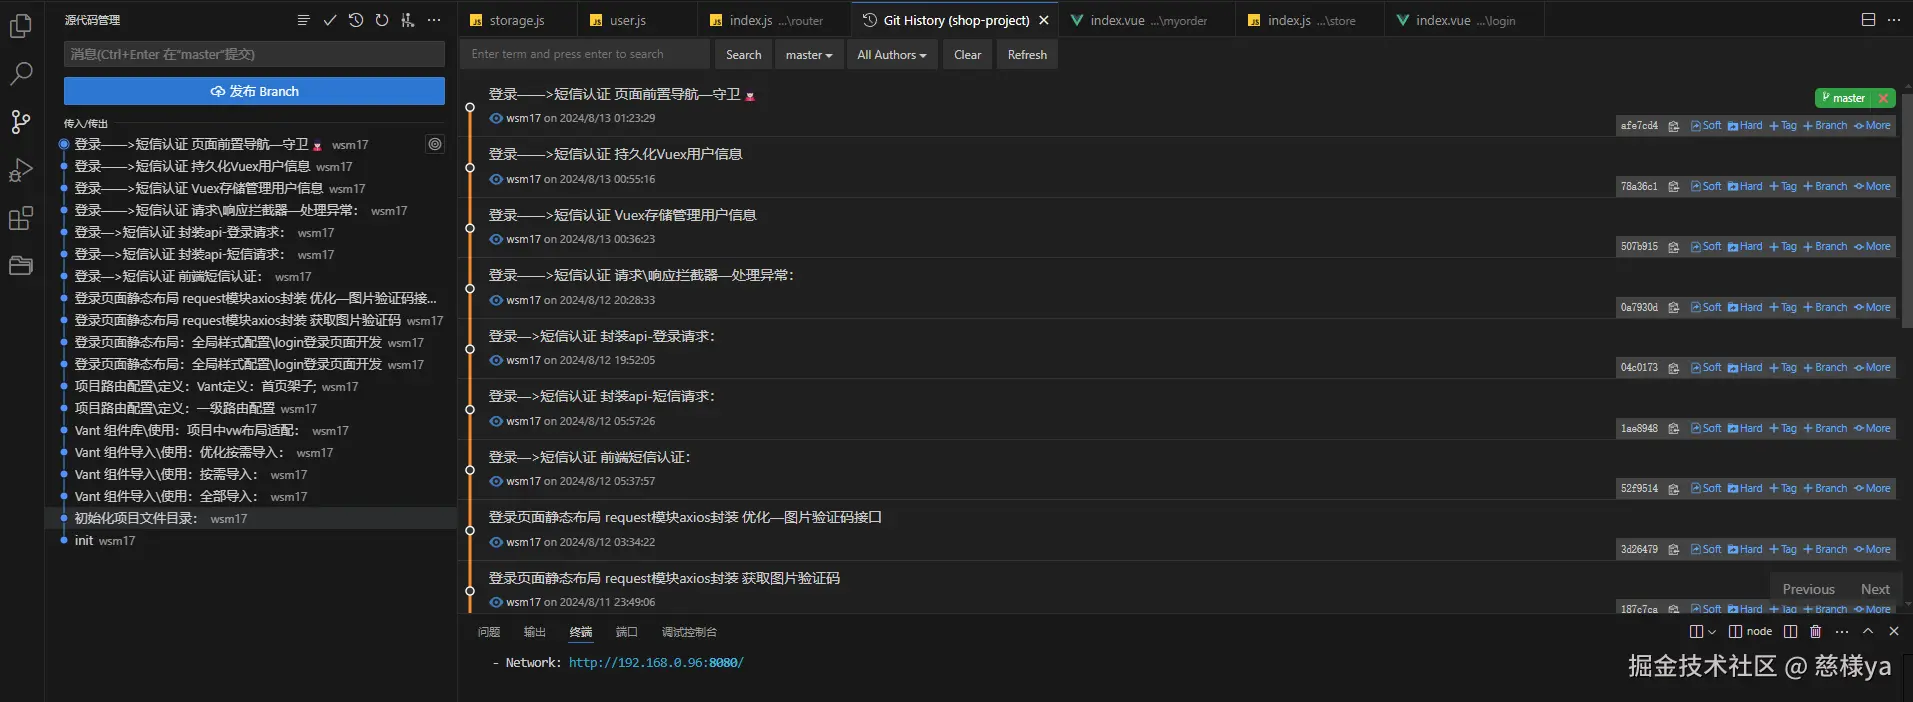Click eye icon for commit at 2024/8/12 05:37:57
Image resolution: width=1913 pixels, height=702 pixels.
click(x=496, y=481)
